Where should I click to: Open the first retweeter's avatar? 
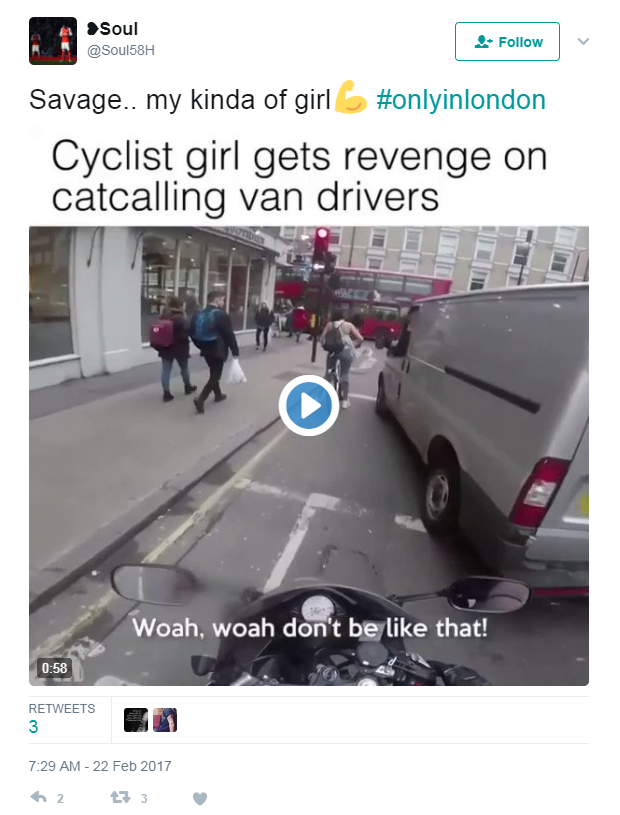(x=136, y=720)
